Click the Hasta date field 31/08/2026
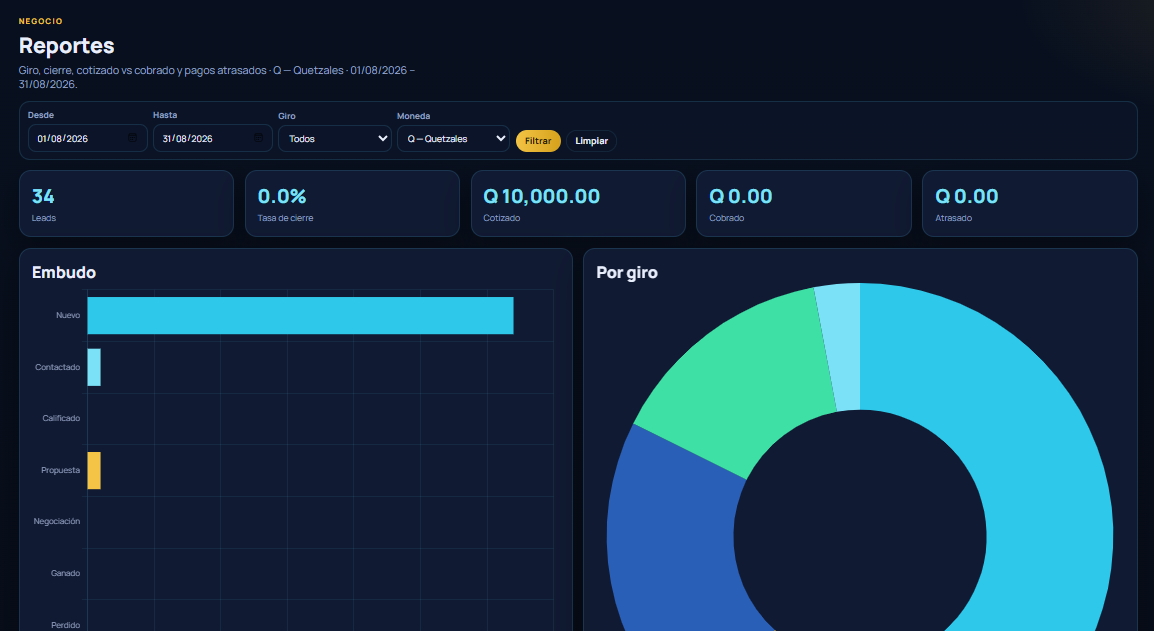Screen dimensions: 1154x631 click(x=213, y=138)
